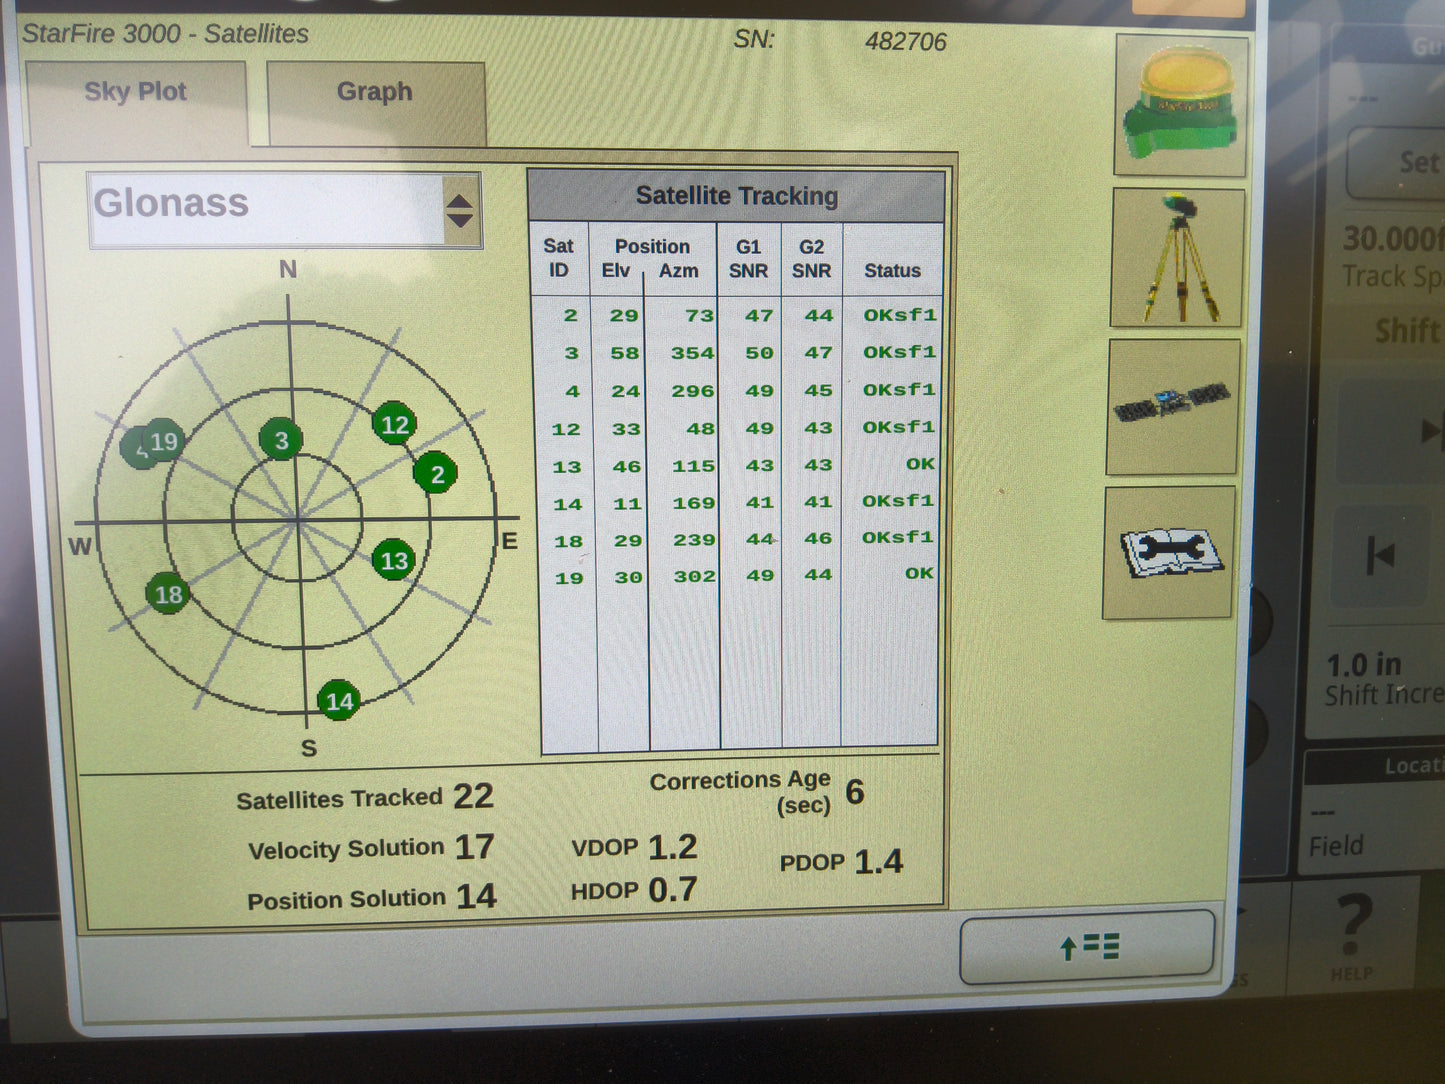The image size is (1445, 1084).
Task: Click G1 SNR value 50 for satellite 3
Action: click(x=759, y=353)
